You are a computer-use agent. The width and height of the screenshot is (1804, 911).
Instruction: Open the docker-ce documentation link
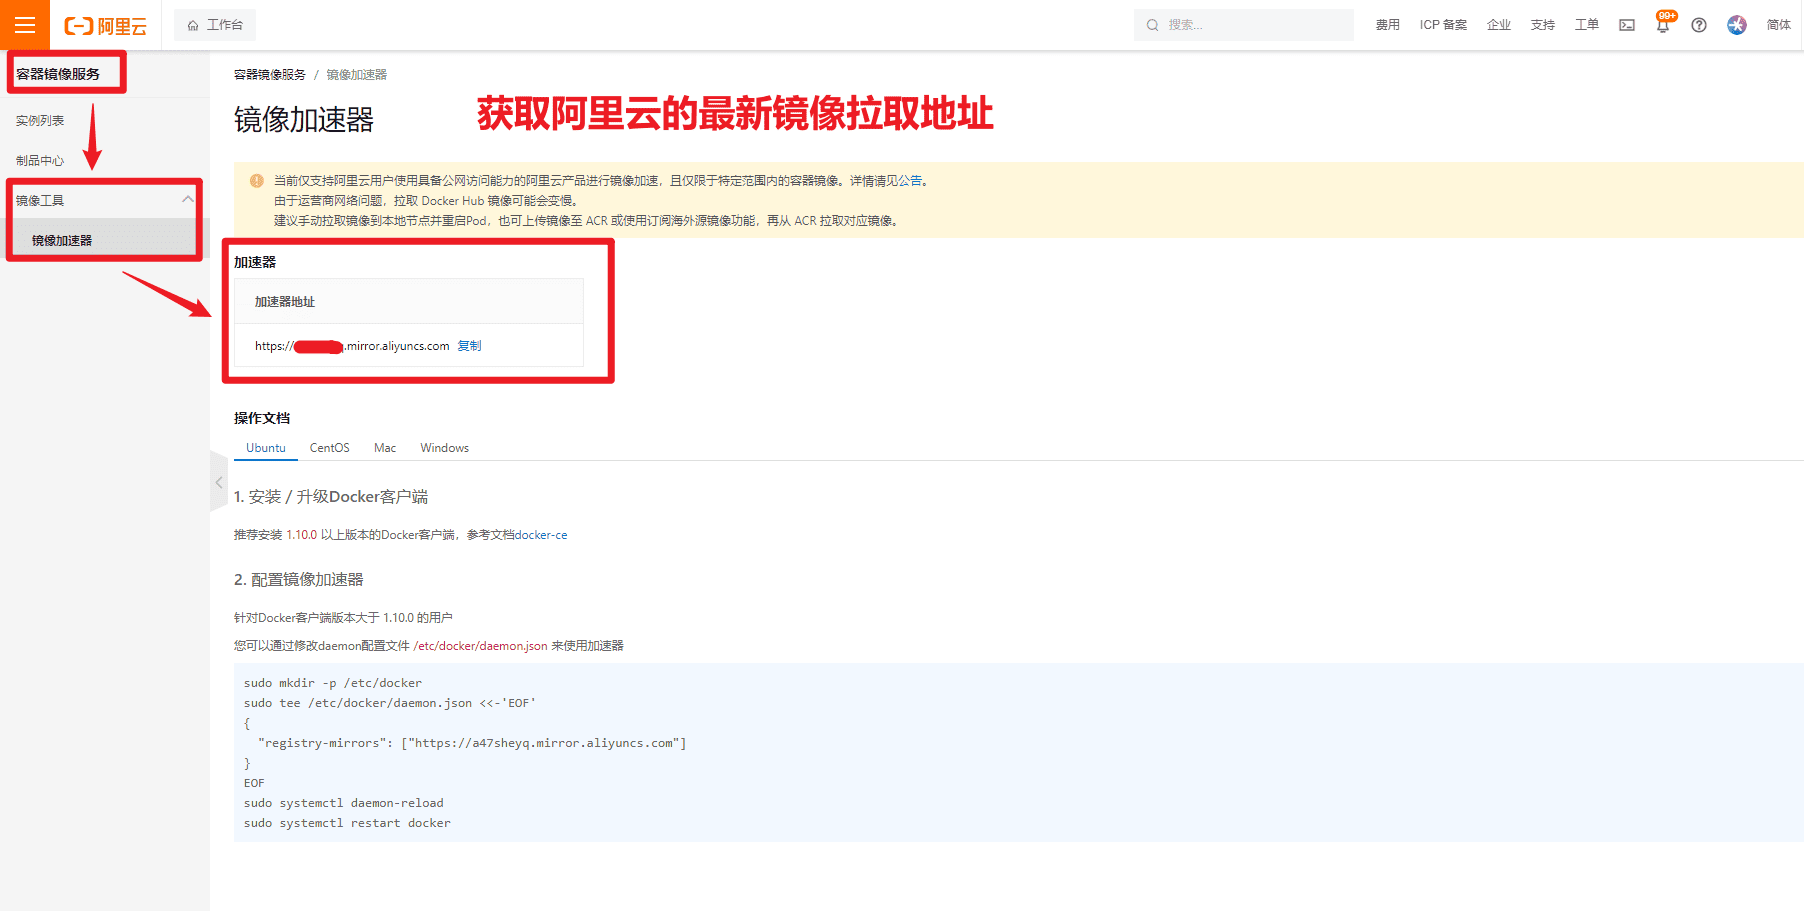[541, 535]
